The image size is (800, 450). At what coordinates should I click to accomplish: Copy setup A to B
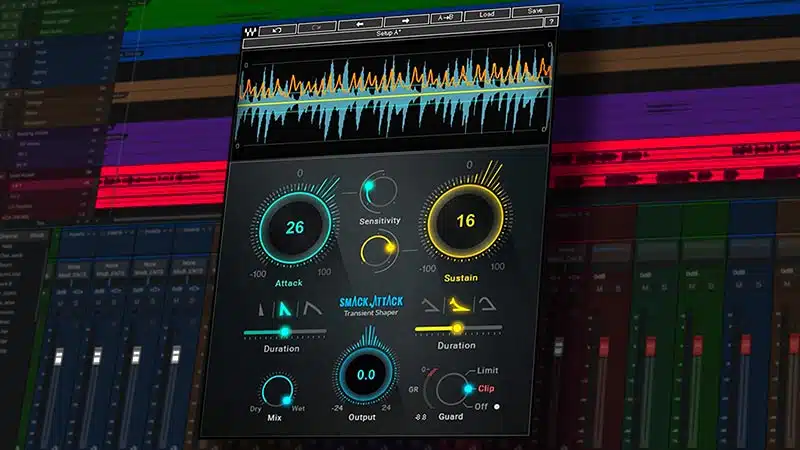click(445, 18)
